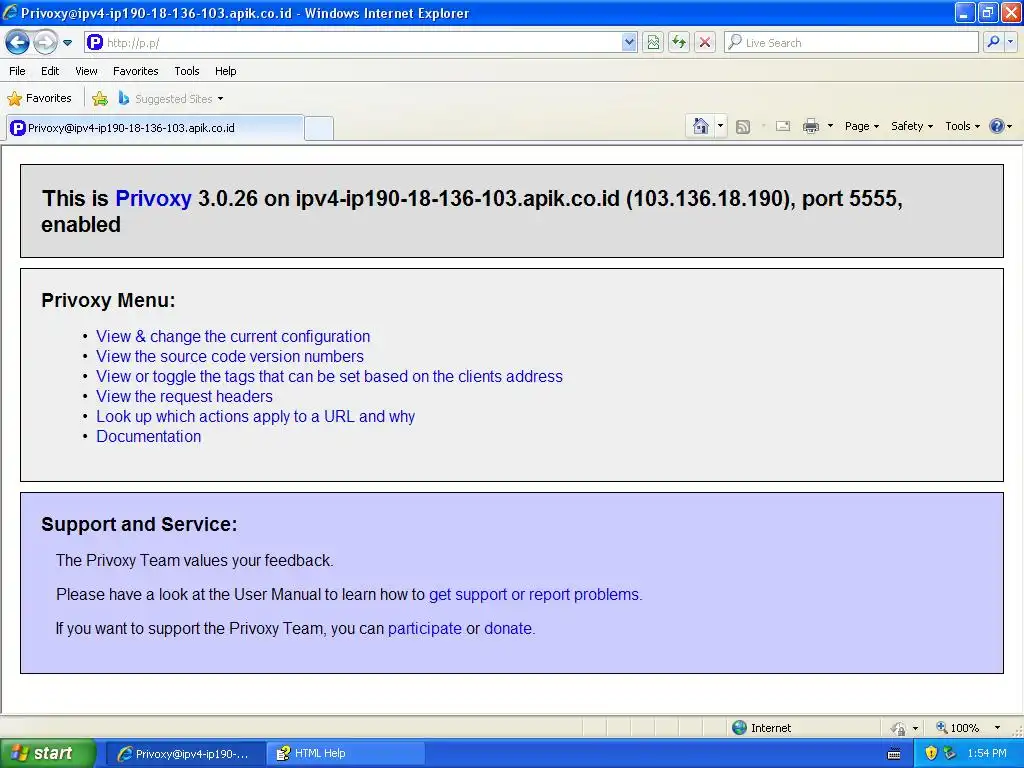Viewport: 1024px width, 768px height.
Task: Follow the donate link
Action: 507,629
